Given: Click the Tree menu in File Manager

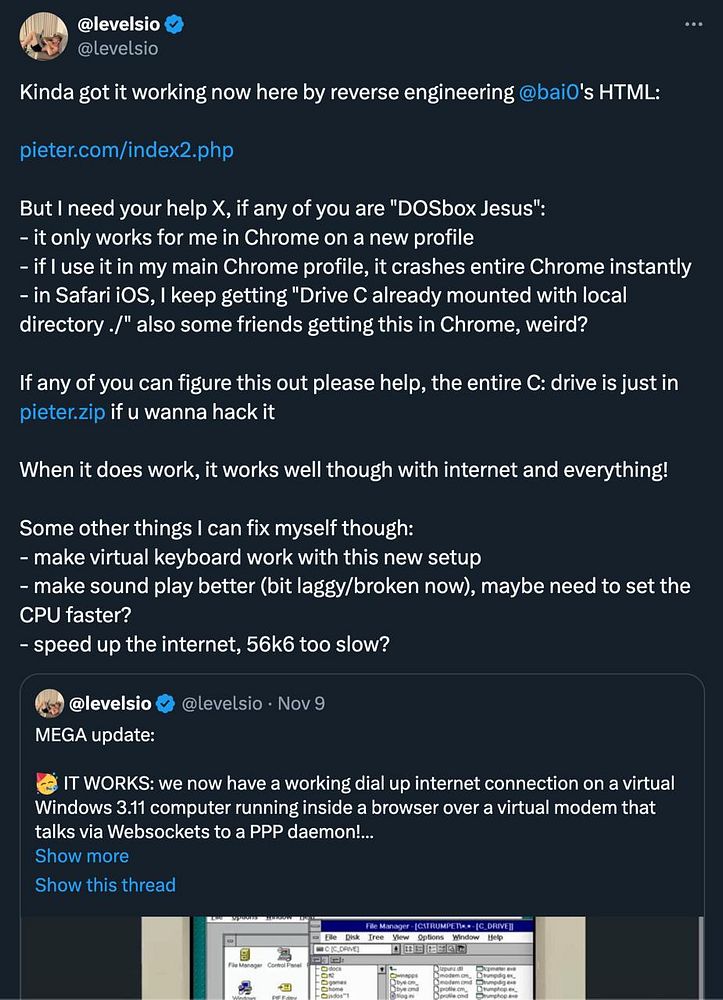Looking at the screenshot, I should [x=376, y=937].
